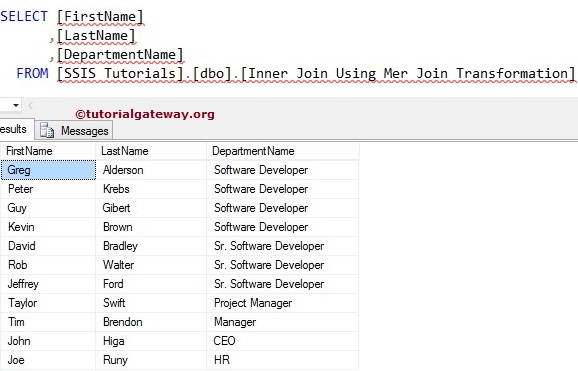Click the cell containing Ford
Viewport: 578px width, 371px height.
click(151, 284)
